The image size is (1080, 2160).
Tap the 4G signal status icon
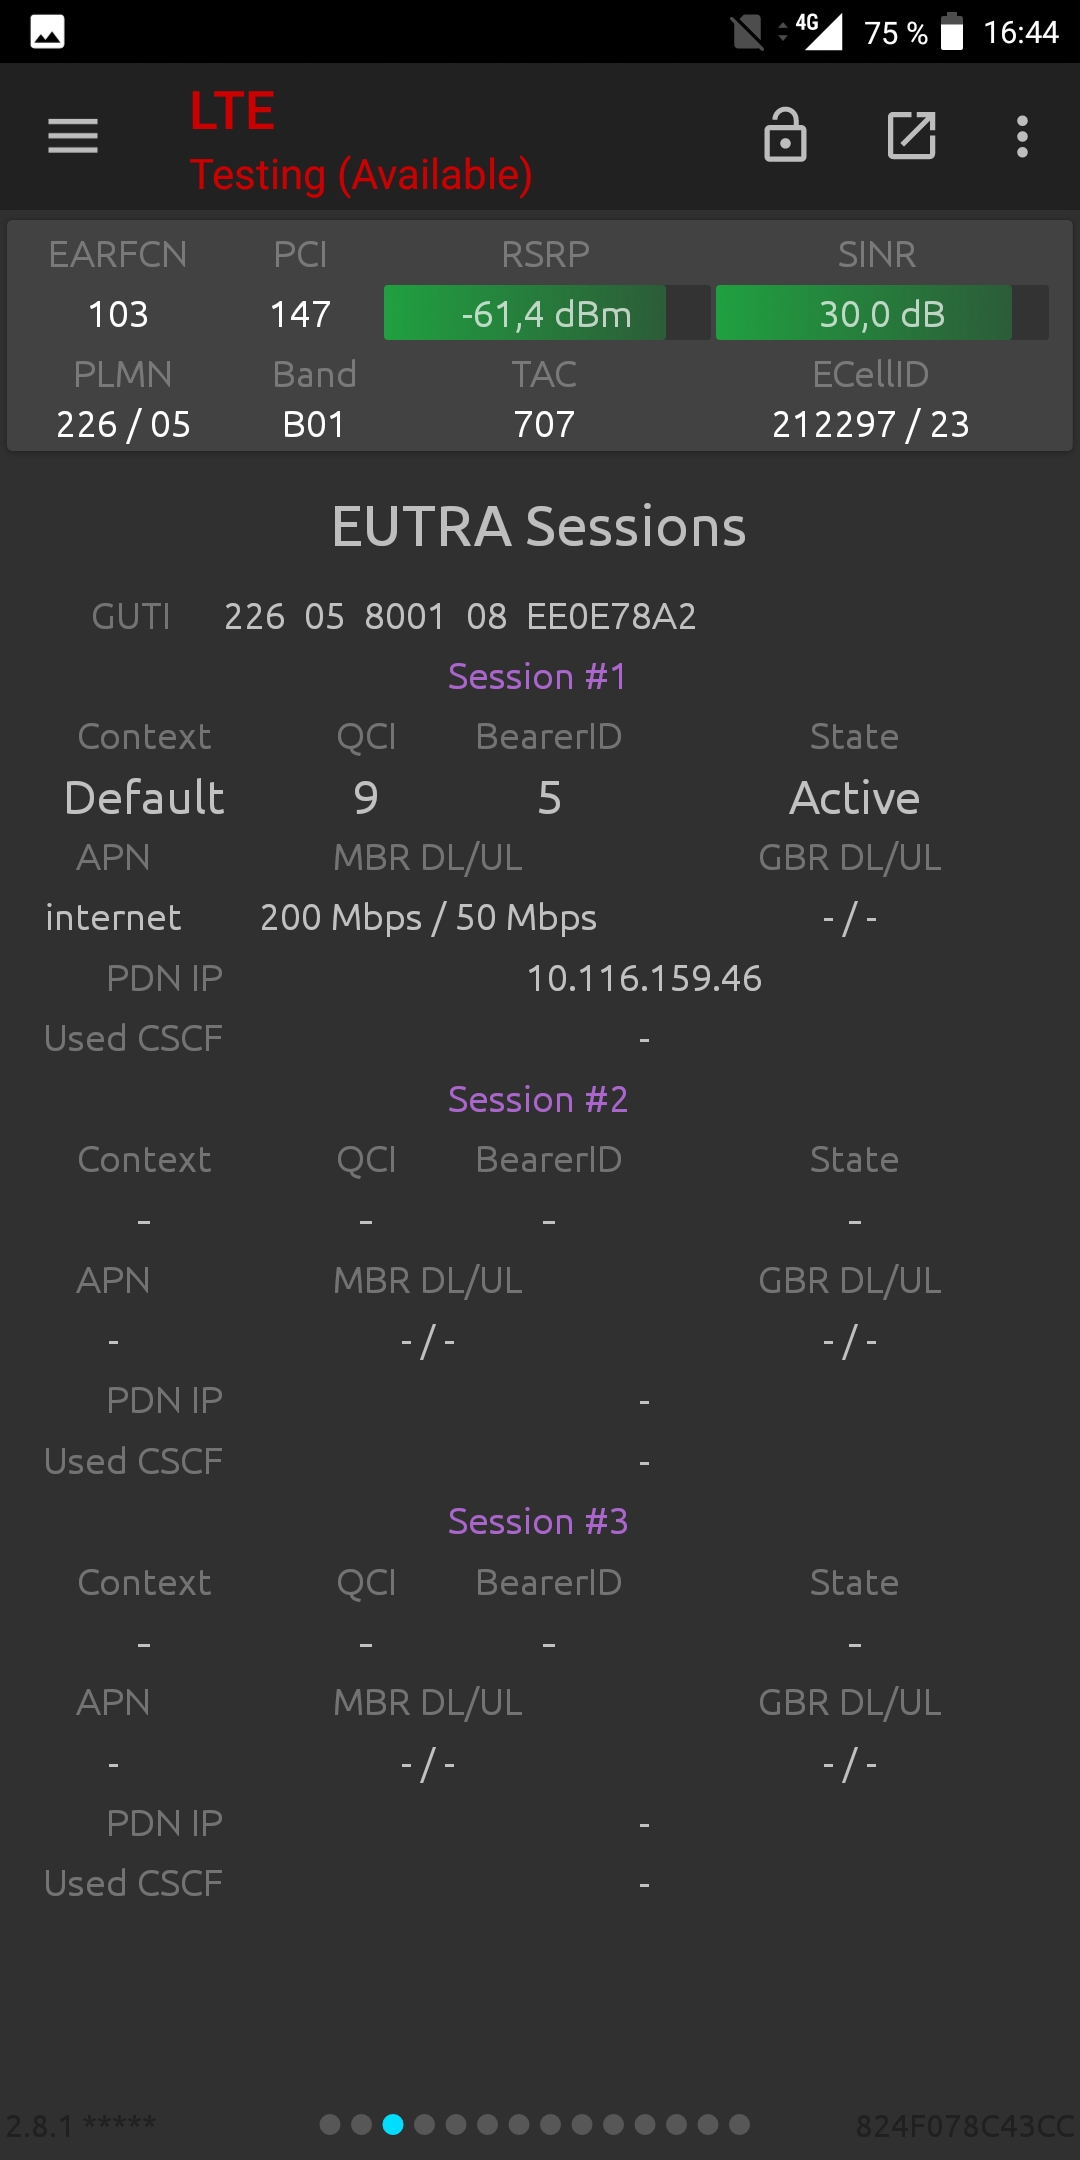[x=820, y=31]
